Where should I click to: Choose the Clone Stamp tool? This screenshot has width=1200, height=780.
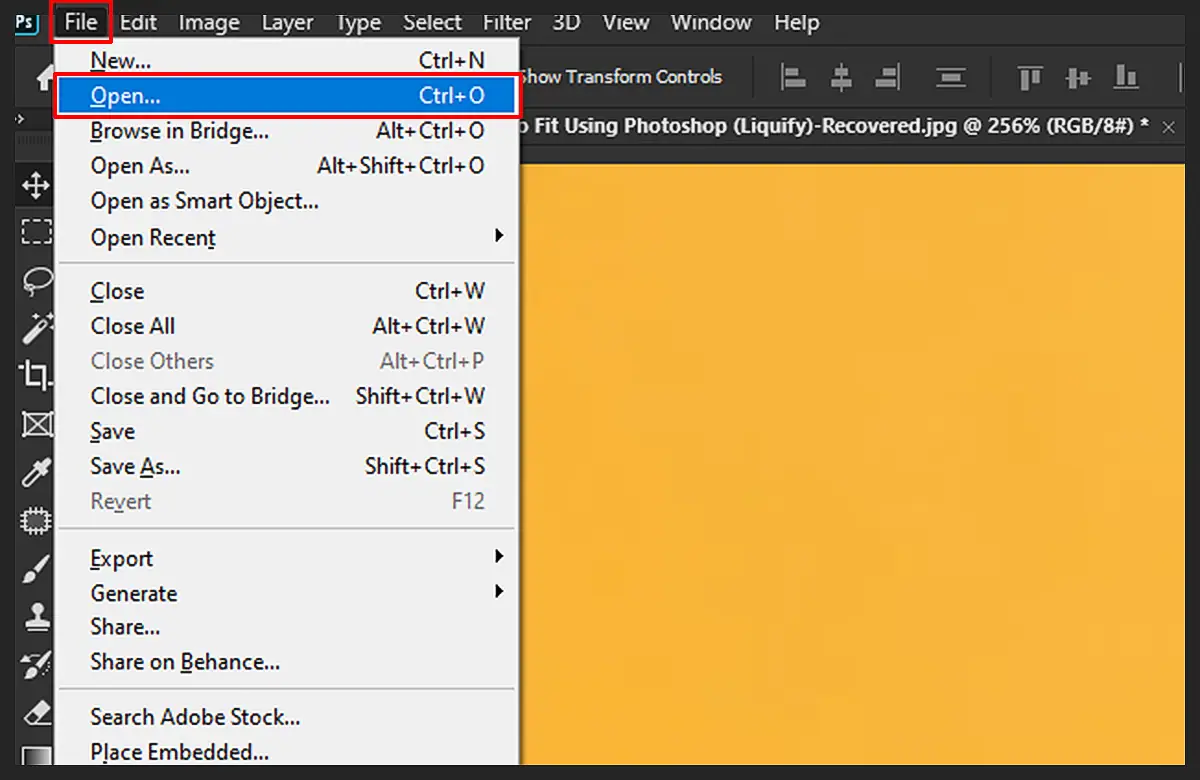click(x=35, y=615)
